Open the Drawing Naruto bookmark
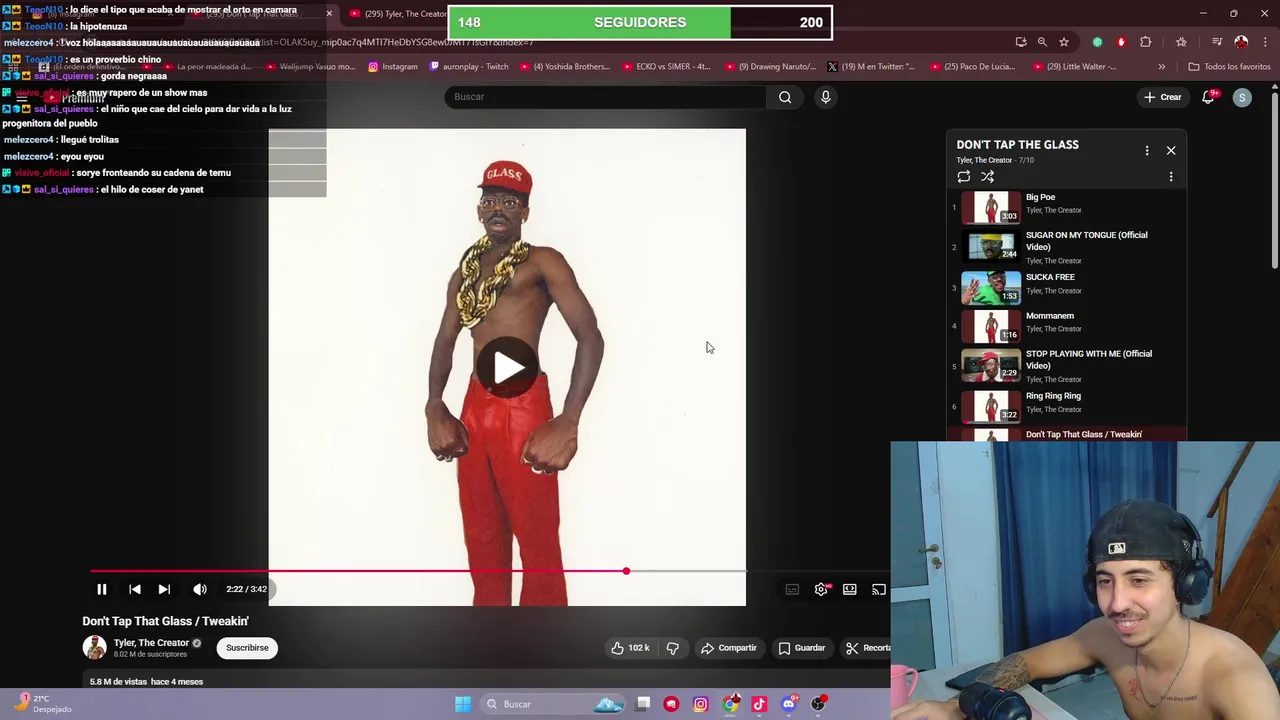1280x720 pixels. (x=770, y=67)
